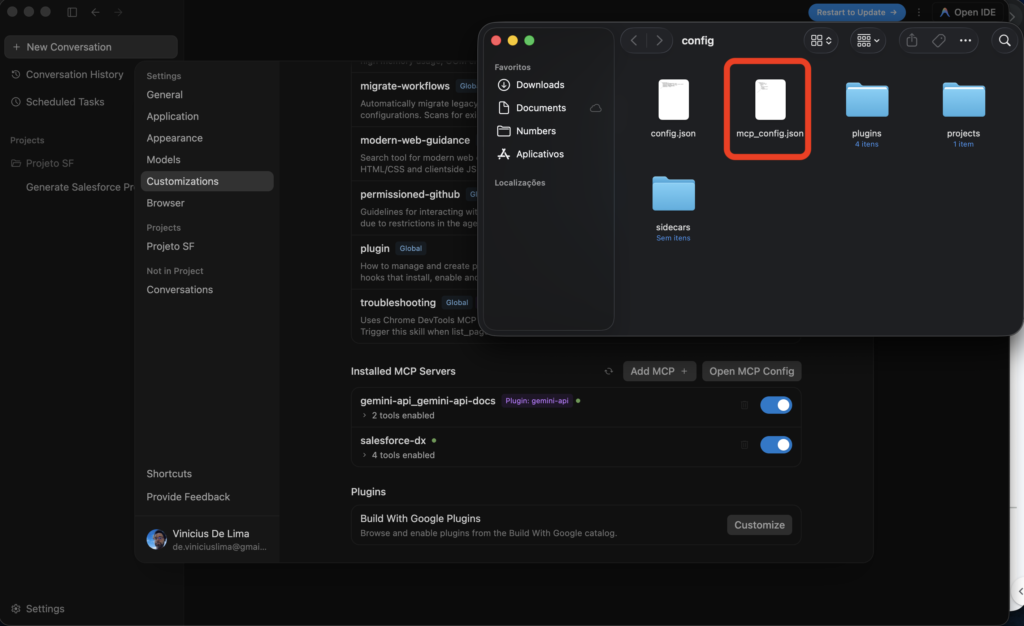The height and width of the screenshot is (626, 1024).
Task: Go forward in Finder config window
Action: pos(659,40)
